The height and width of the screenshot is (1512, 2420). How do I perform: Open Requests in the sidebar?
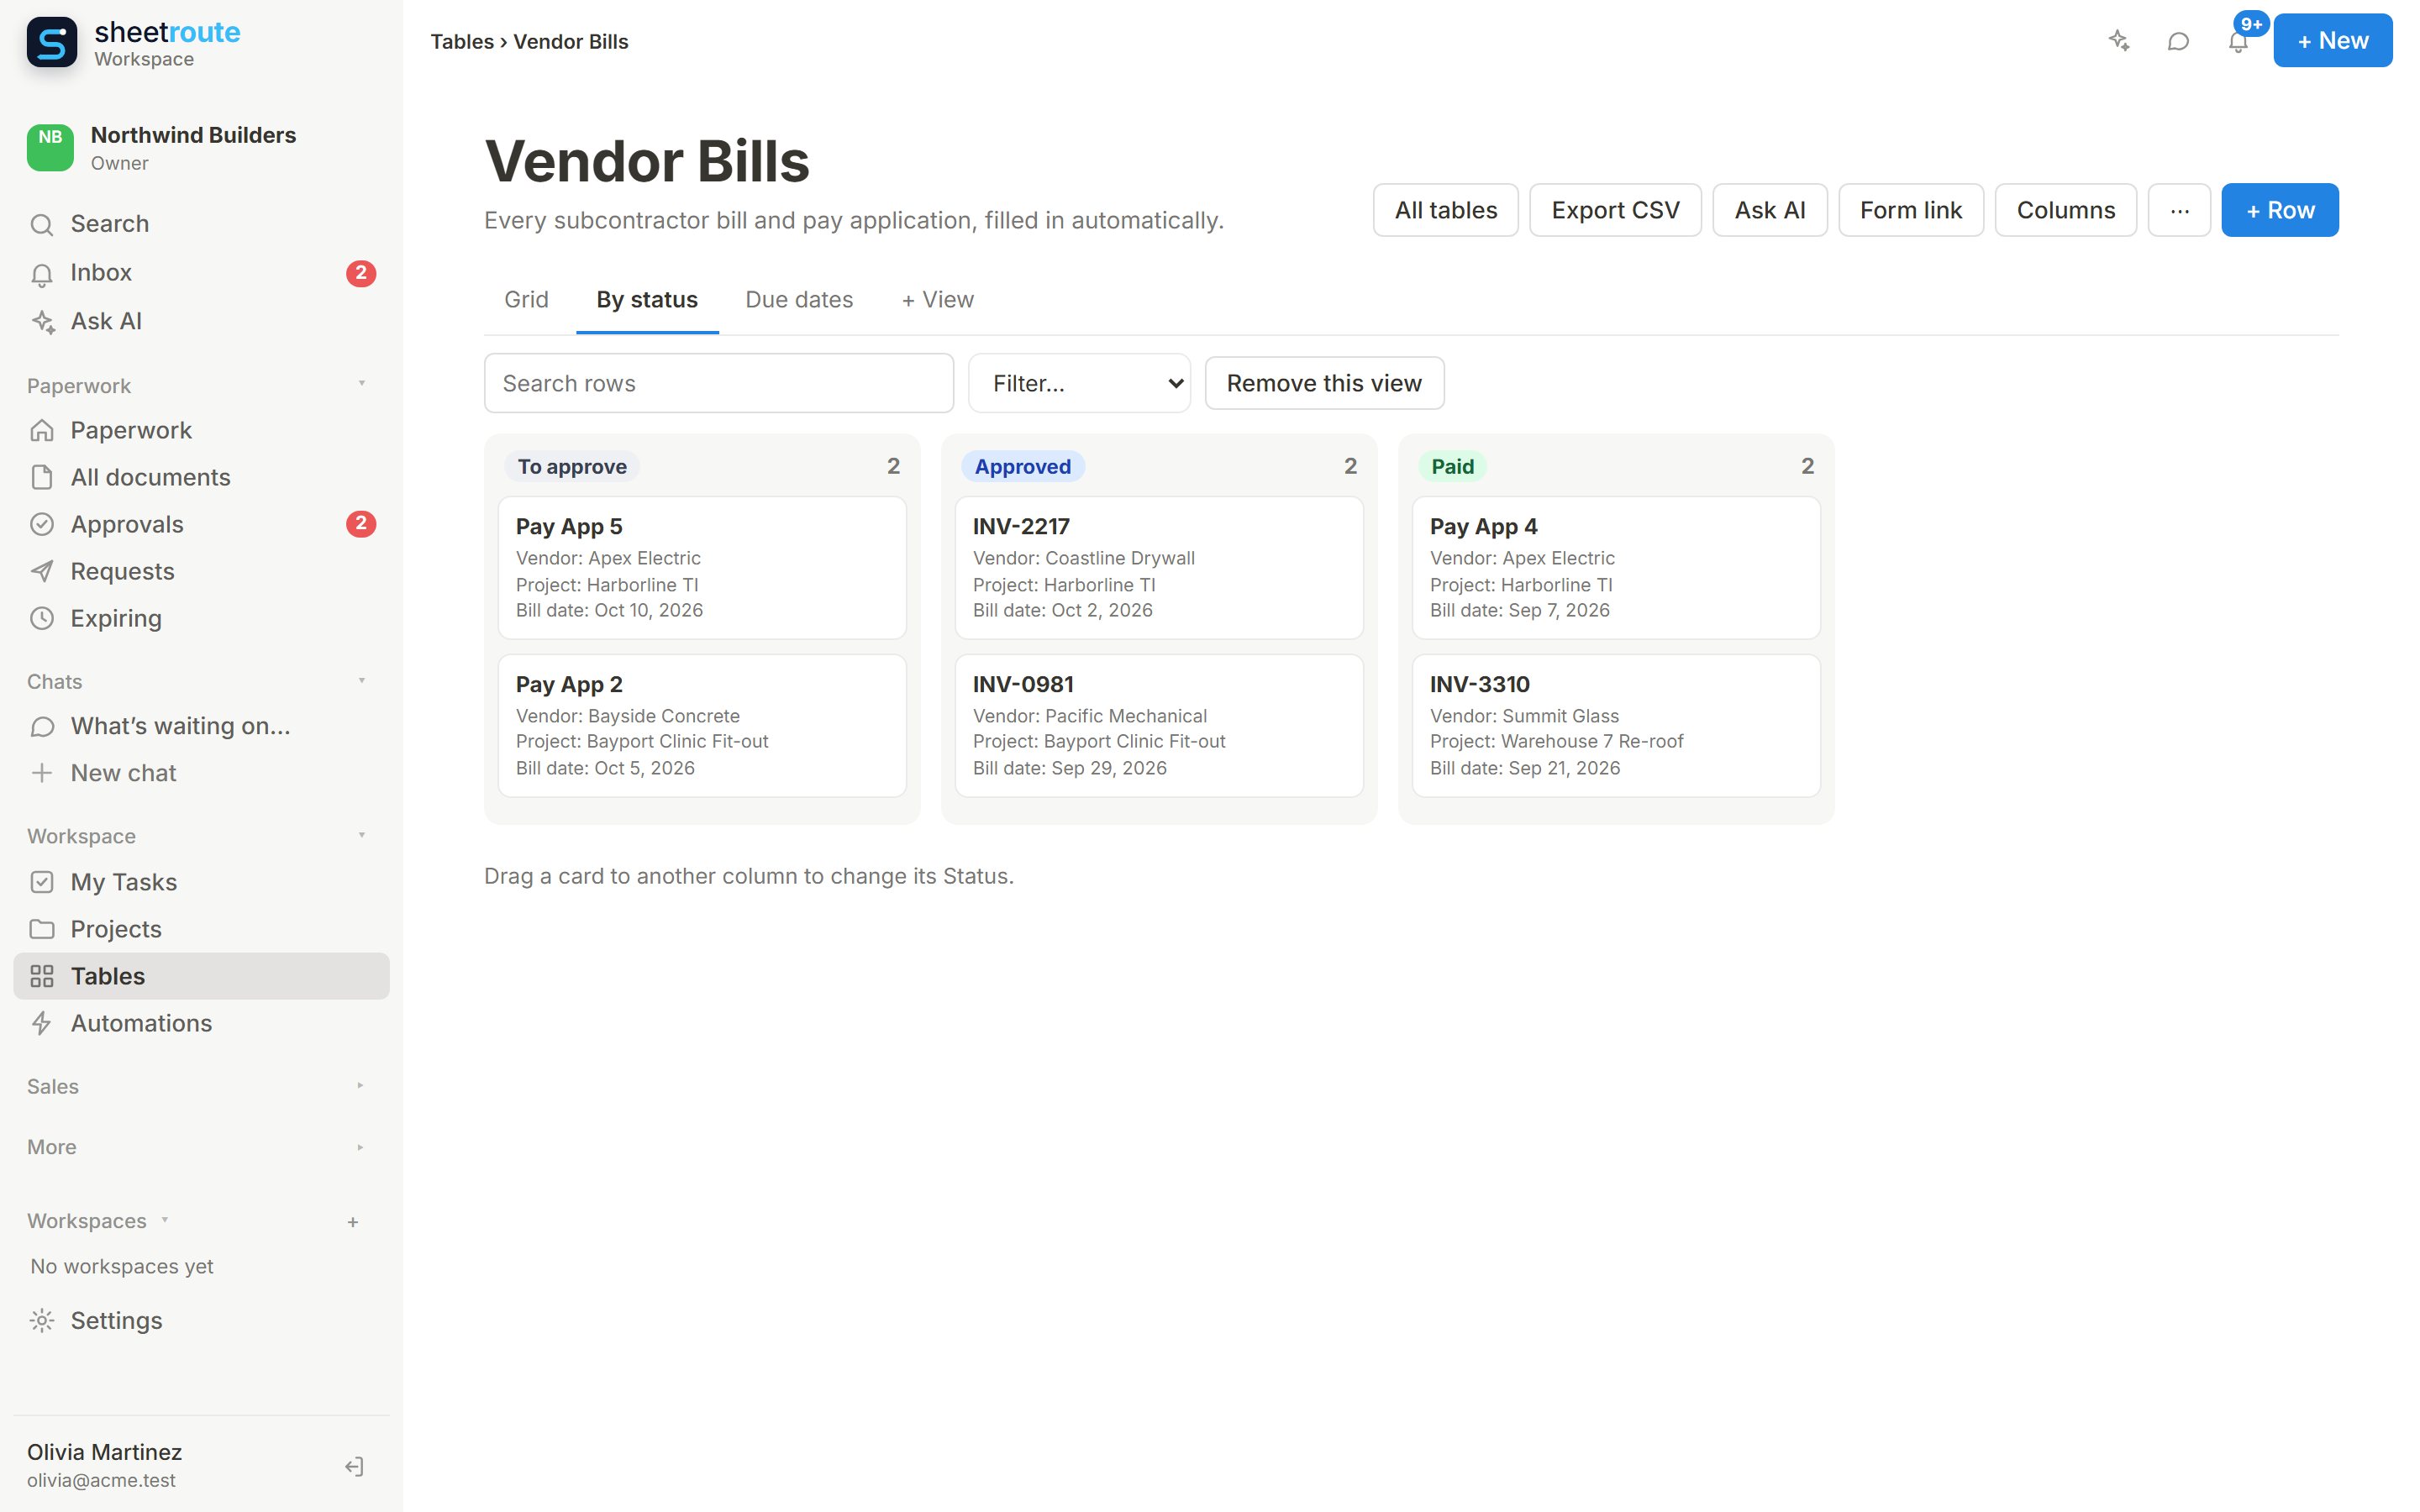click(x=201, y=571)
